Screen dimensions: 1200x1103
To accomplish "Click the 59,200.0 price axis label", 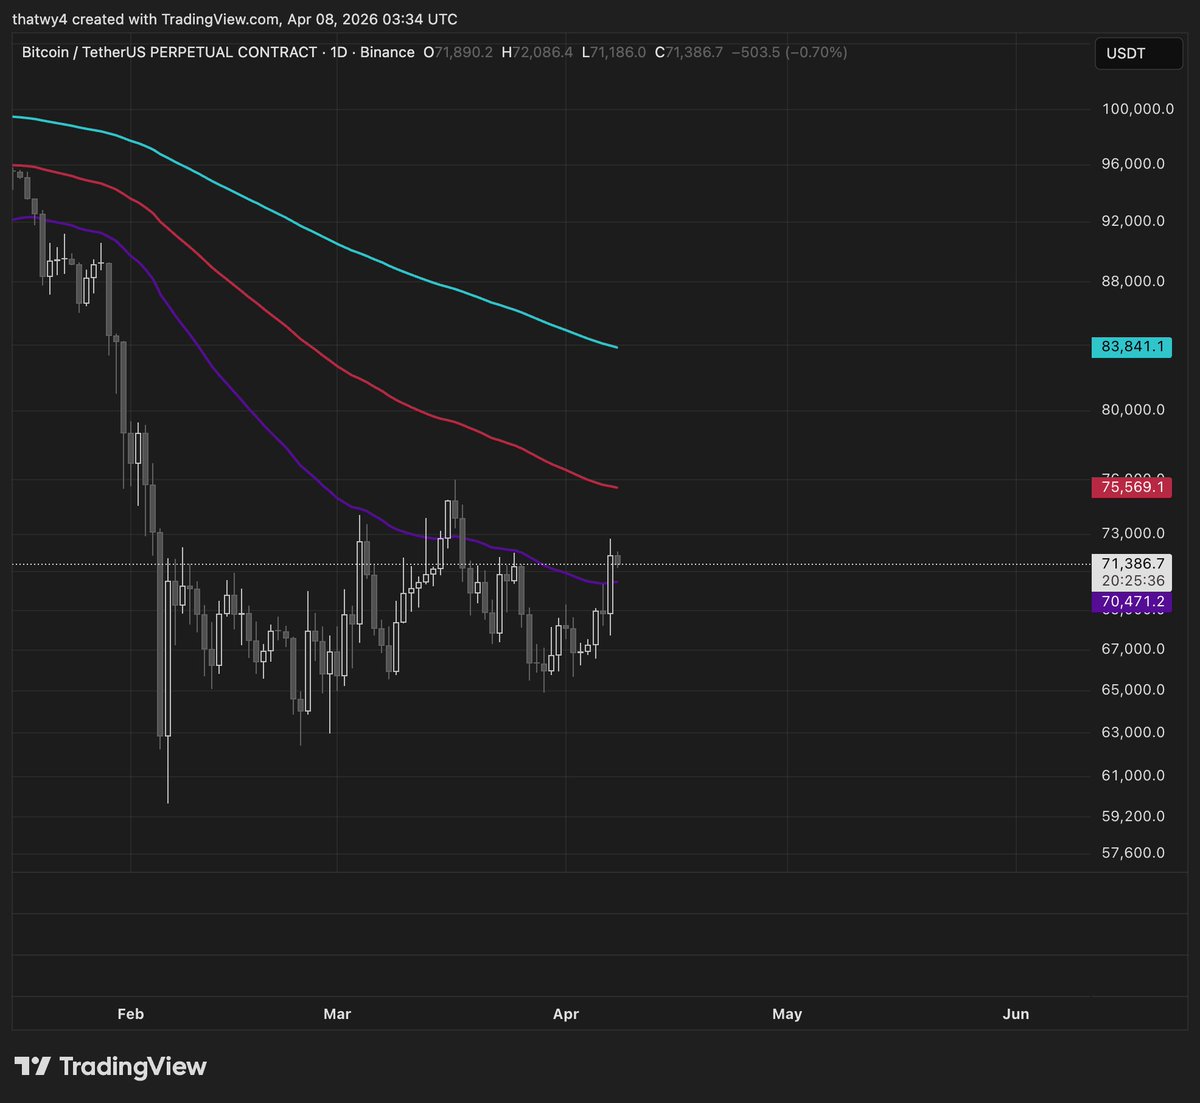I will pos(1133,816).
